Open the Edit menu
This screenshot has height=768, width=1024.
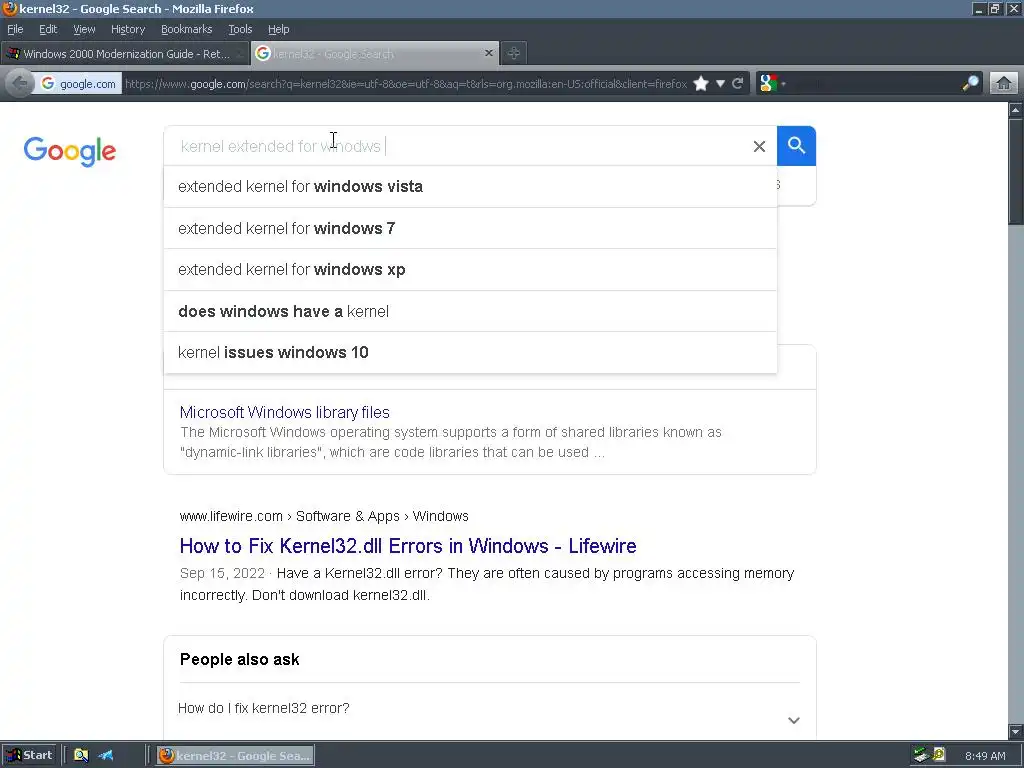point(48,29)
